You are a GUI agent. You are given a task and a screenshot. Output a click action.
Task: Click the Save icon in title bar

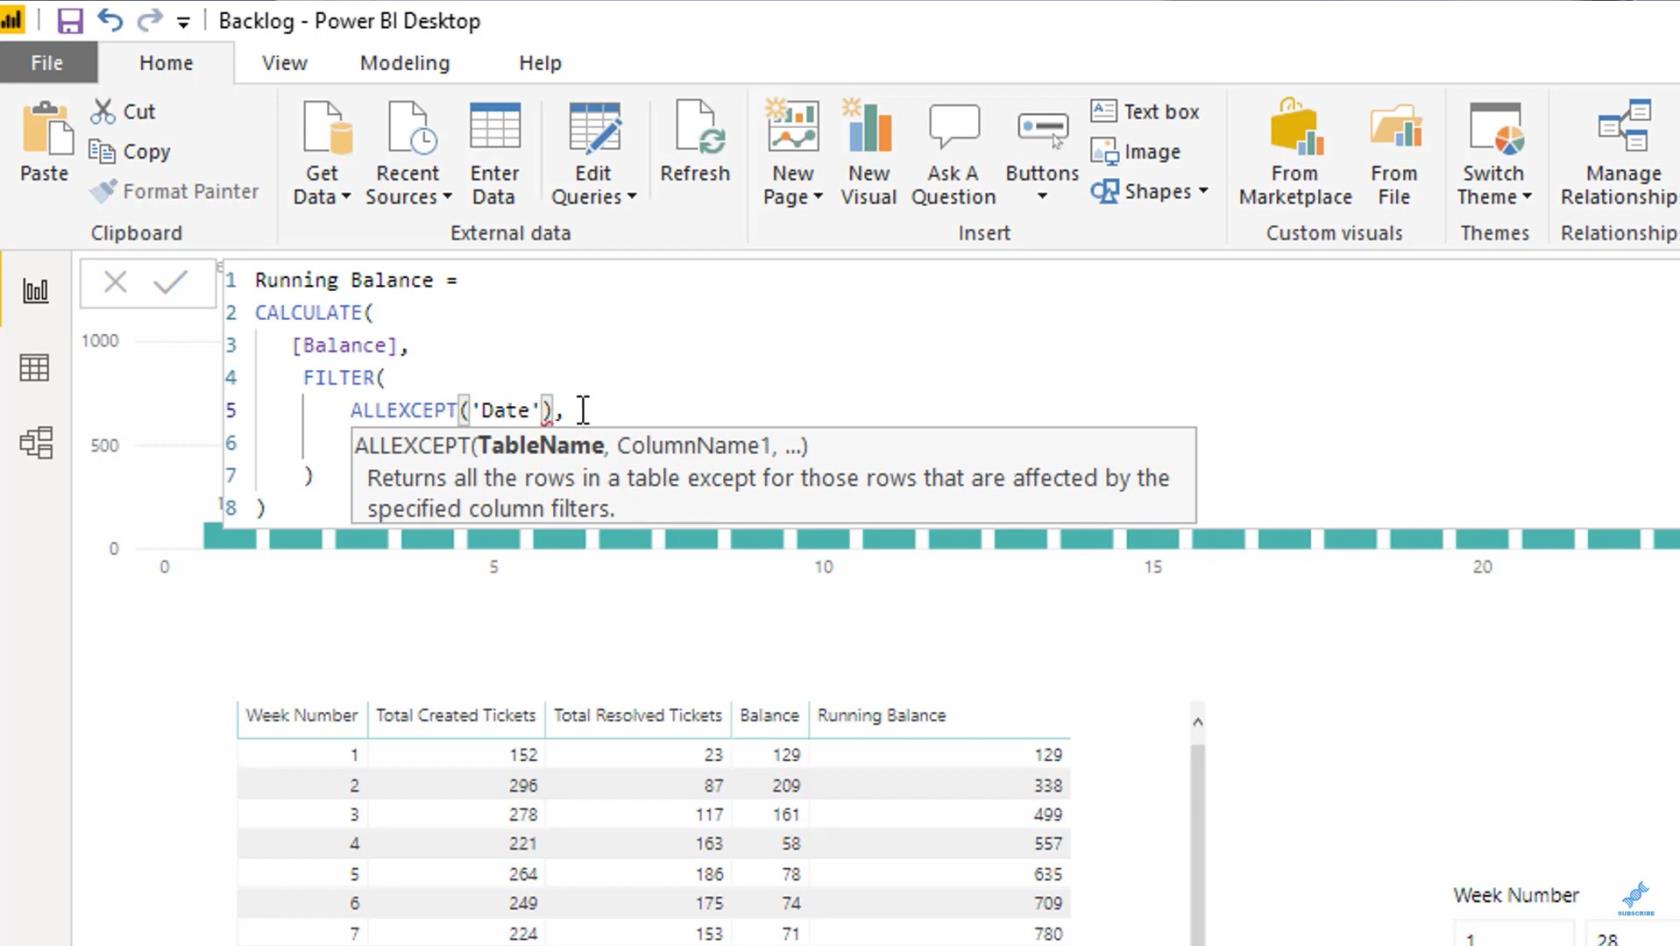(69, 21)
